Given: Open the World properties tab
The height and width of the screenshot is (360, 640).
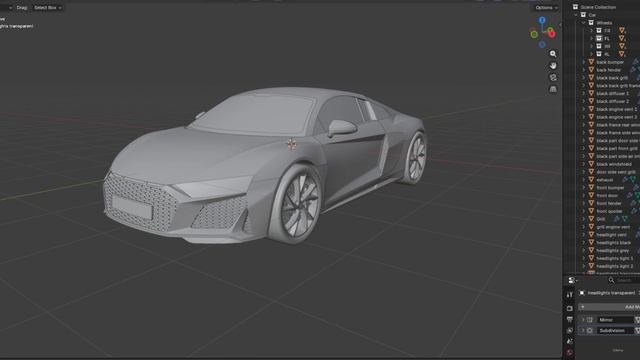Looking at the screenshot, I should [570, 352].
